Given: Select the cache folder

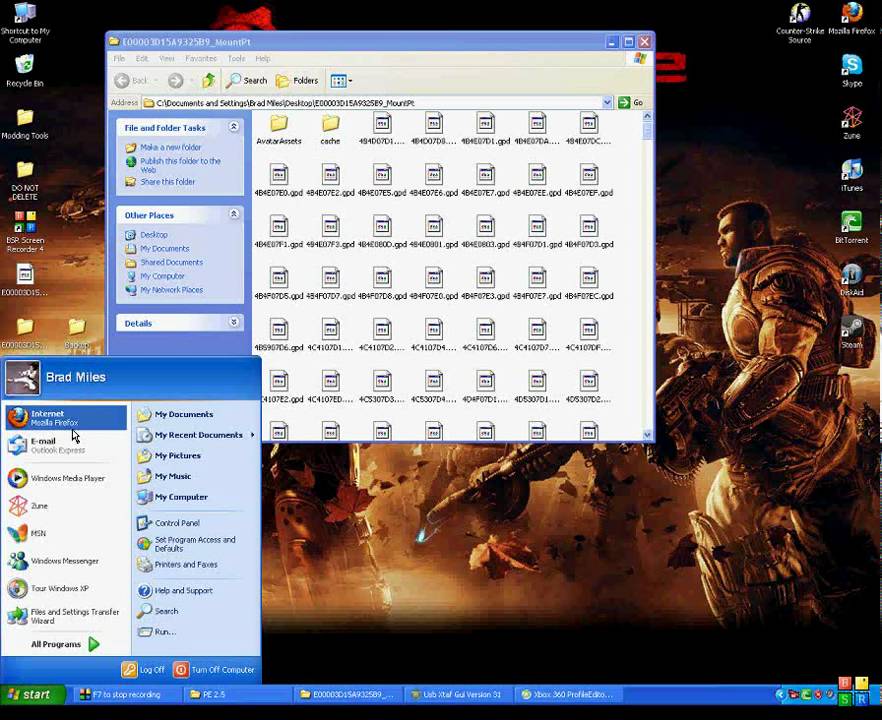Looking at the screenshot, I should [x=330, y=129].
